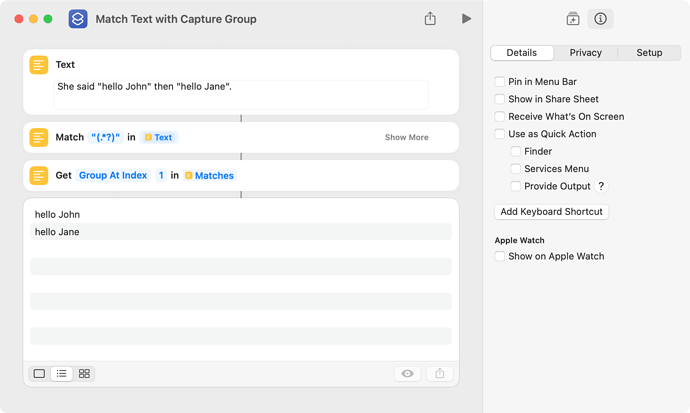The image size is (690, 413).
Task: Minimize the window with the yellow button
Action: [33, 19]
